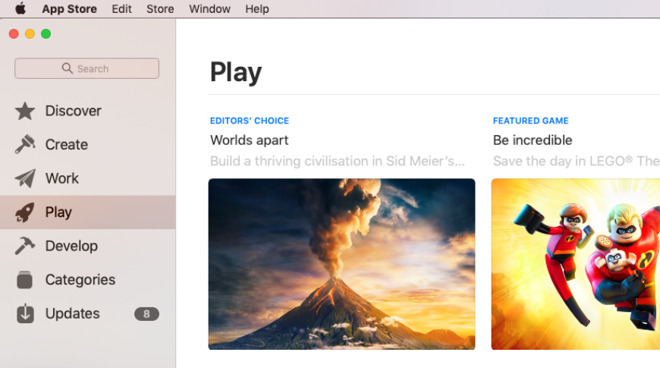Select the Develop hammer icon
The width and height of the screenshot is (660, 368).
[x=25, y=245]
